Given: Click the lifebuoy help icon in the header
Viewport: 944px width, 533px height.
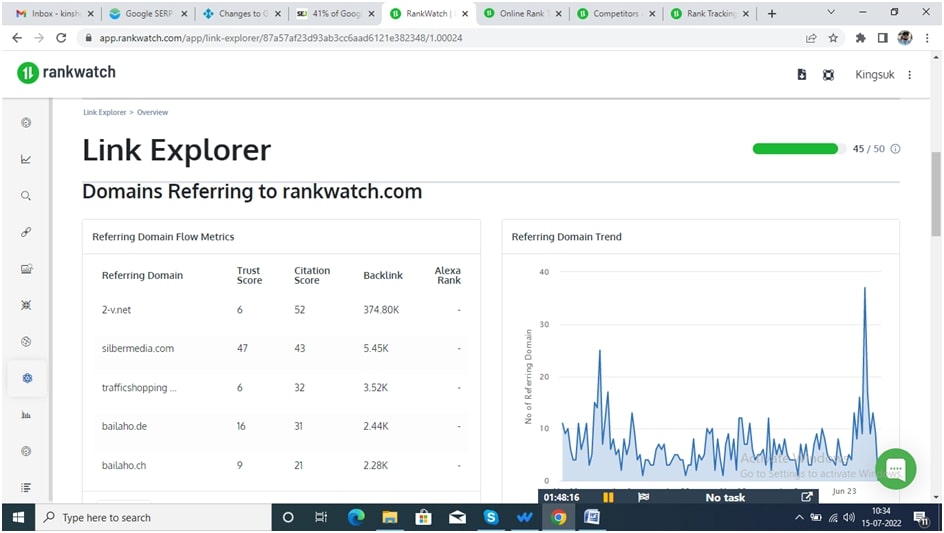Looking at the screenshot, I should (828, 75).
